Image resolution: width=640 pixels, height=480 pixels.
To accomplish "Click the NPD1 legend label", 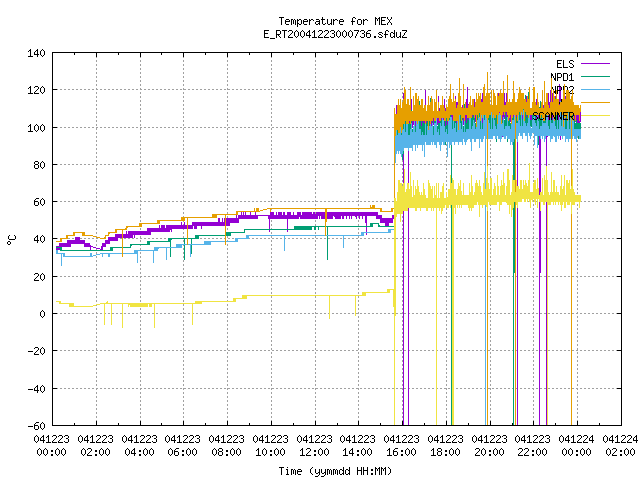I will point(562,77).
